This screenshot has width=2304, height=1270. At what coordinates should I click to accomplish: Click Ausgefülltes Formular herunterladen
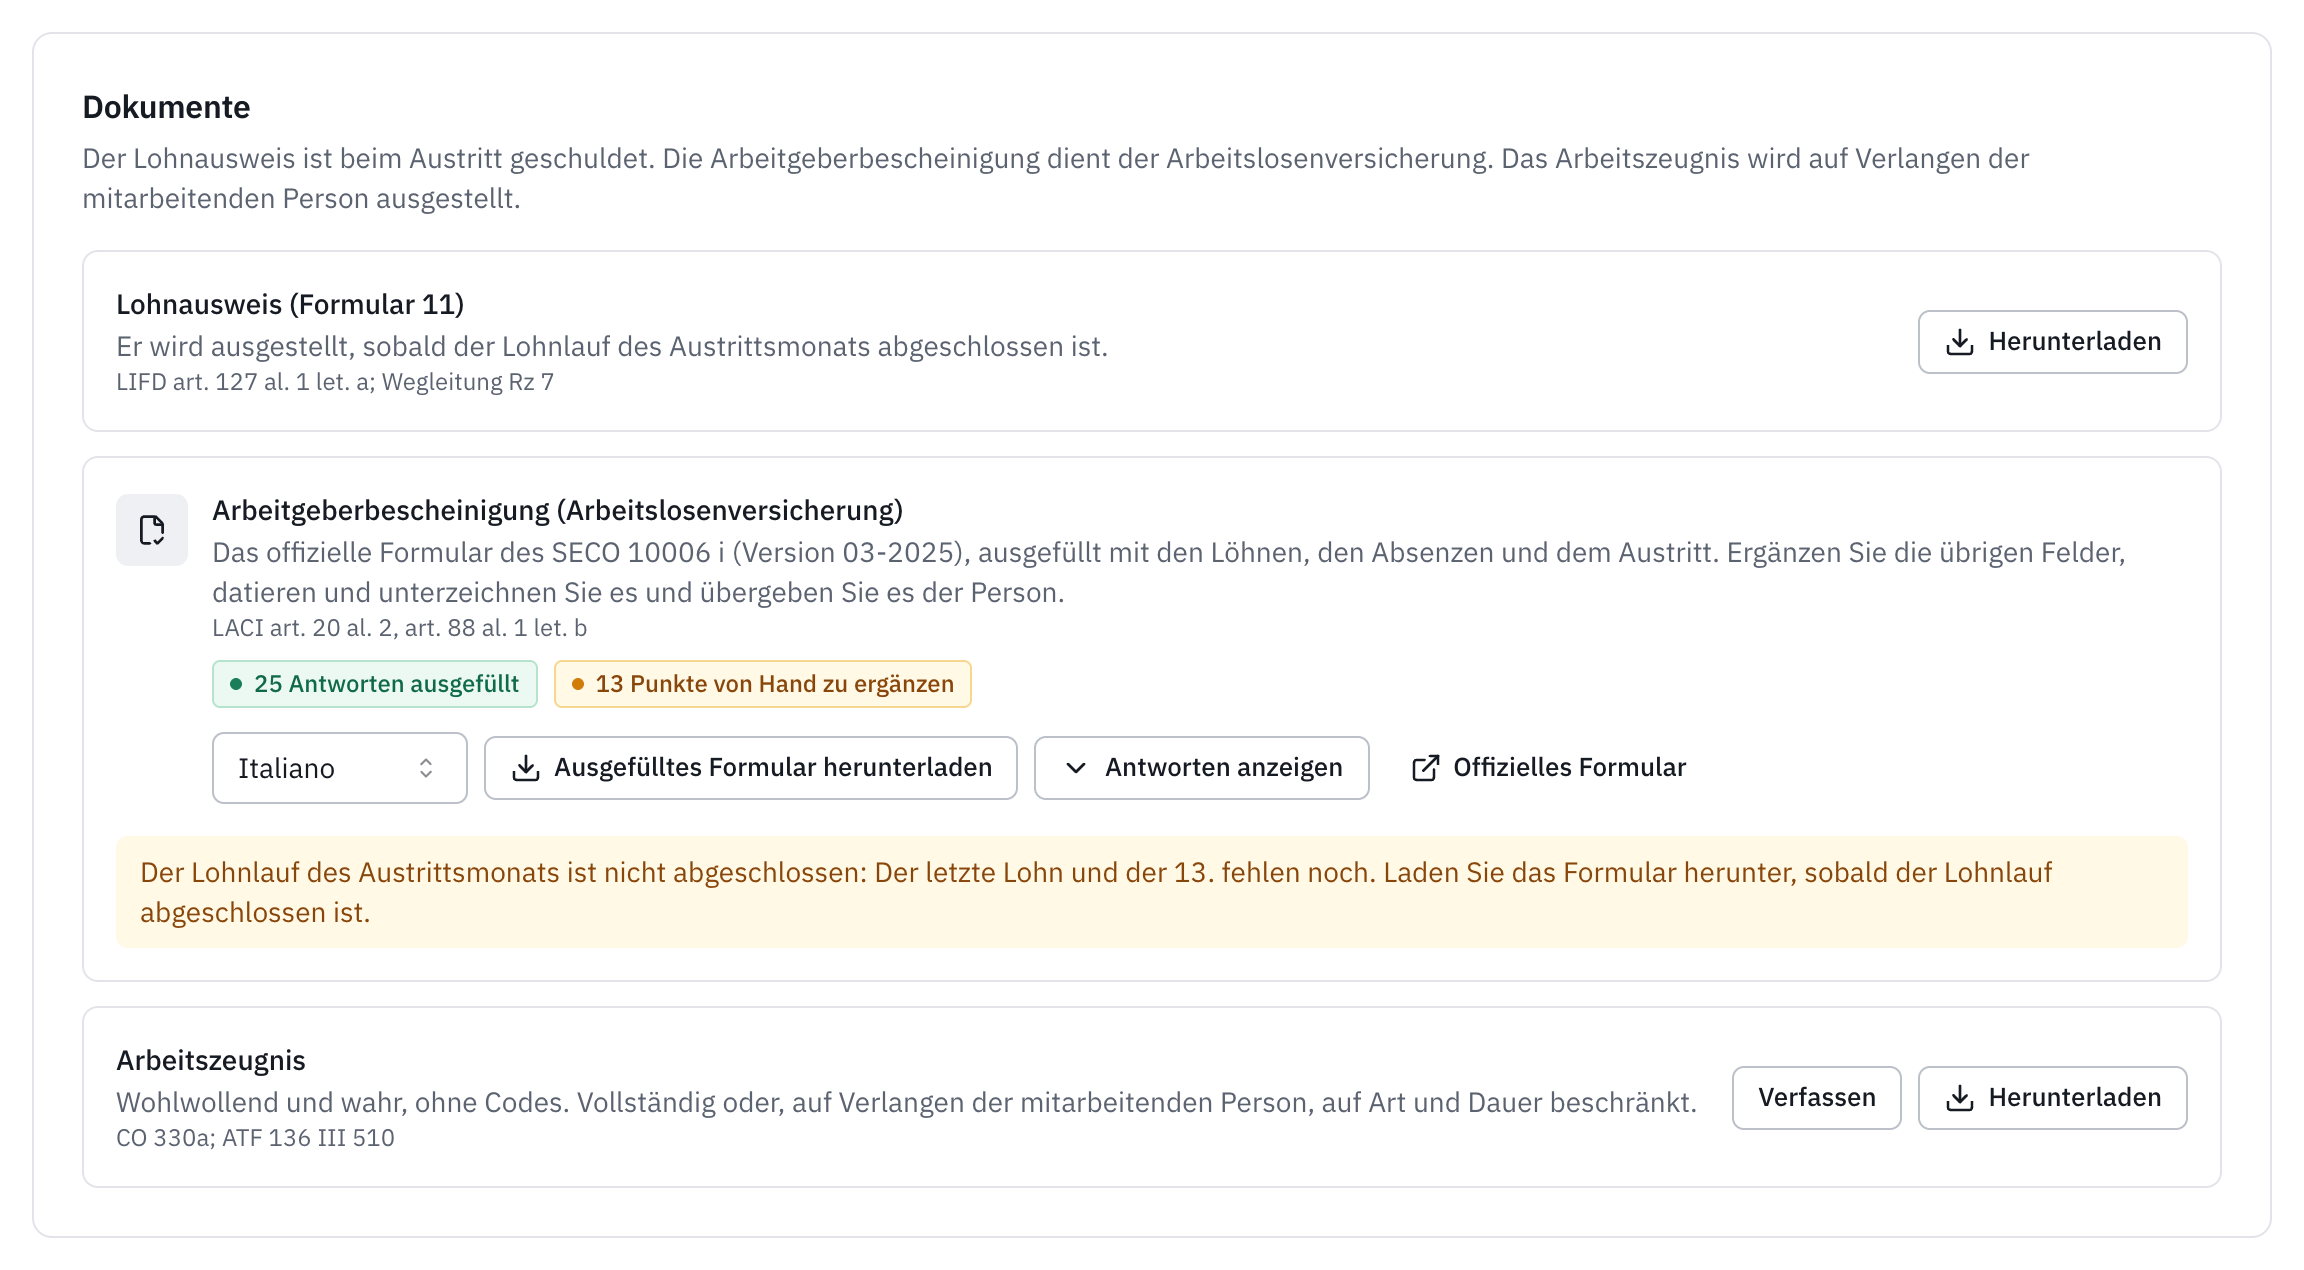point(751,768)
